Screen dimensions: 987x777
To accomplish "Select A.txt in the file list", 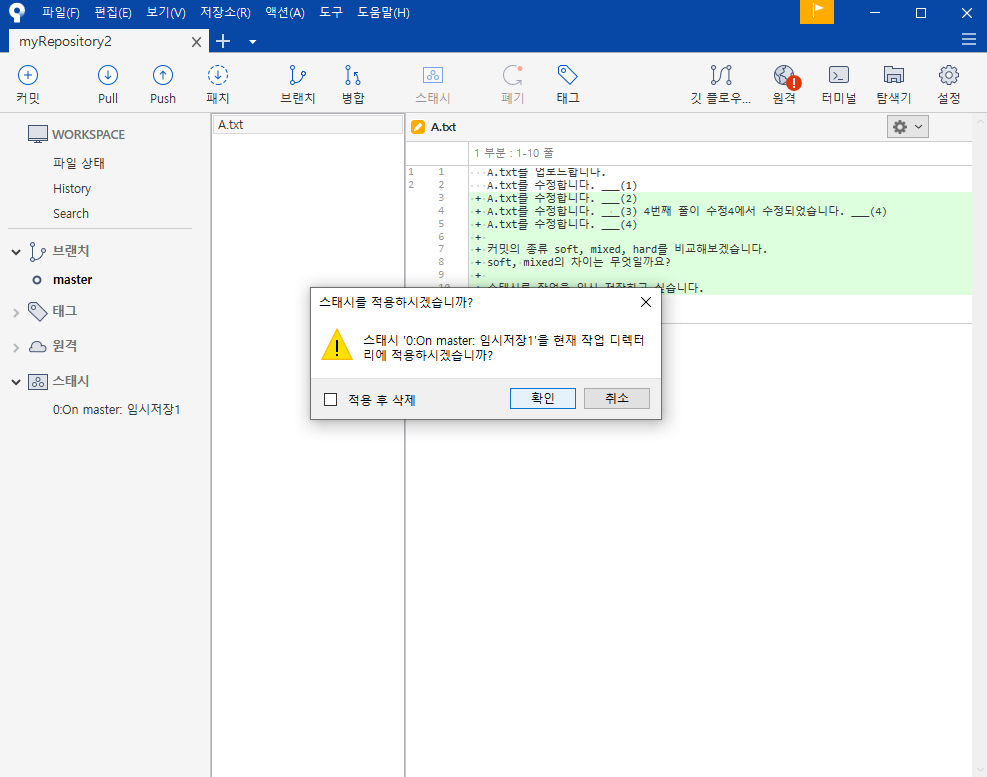I will (307, 125).
